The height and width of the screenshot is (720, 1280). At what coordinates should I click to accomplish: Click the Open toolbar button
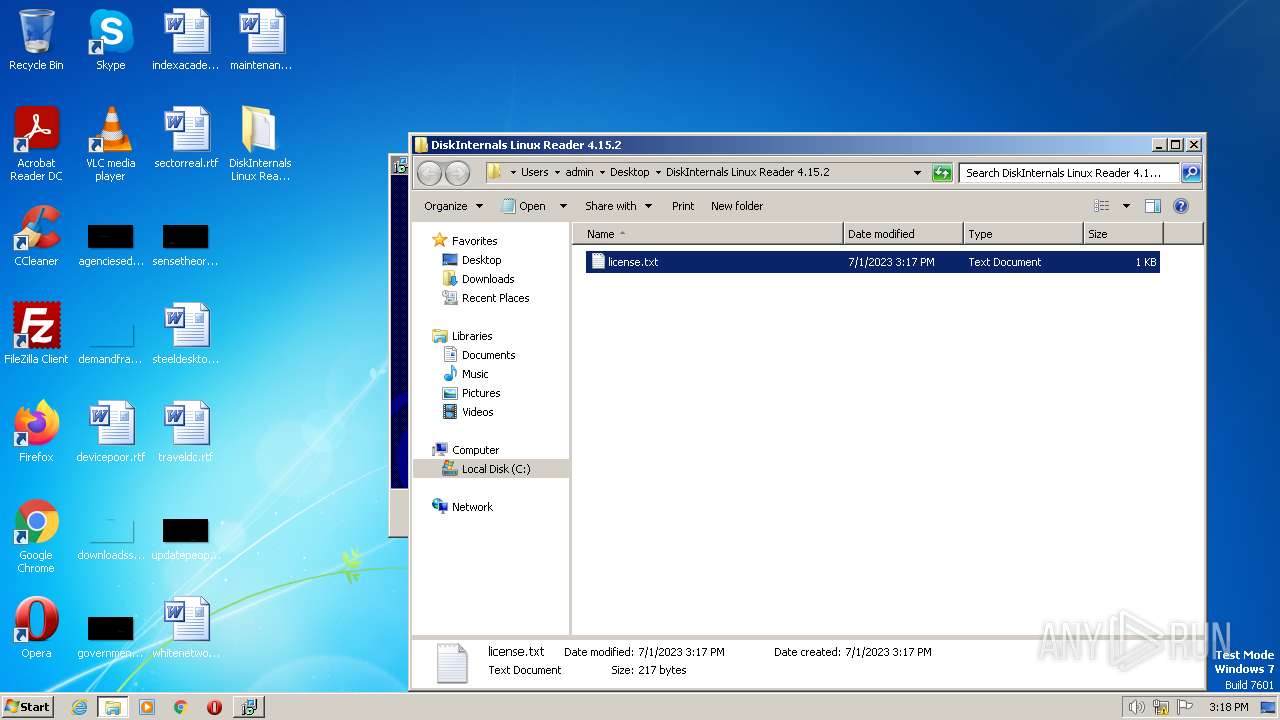pyautogui.click(x=524, y=206)
